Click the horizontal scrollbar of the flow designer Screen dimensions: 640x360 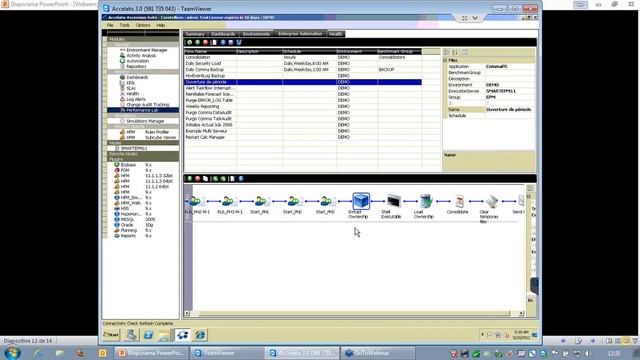tap(354, 313)
